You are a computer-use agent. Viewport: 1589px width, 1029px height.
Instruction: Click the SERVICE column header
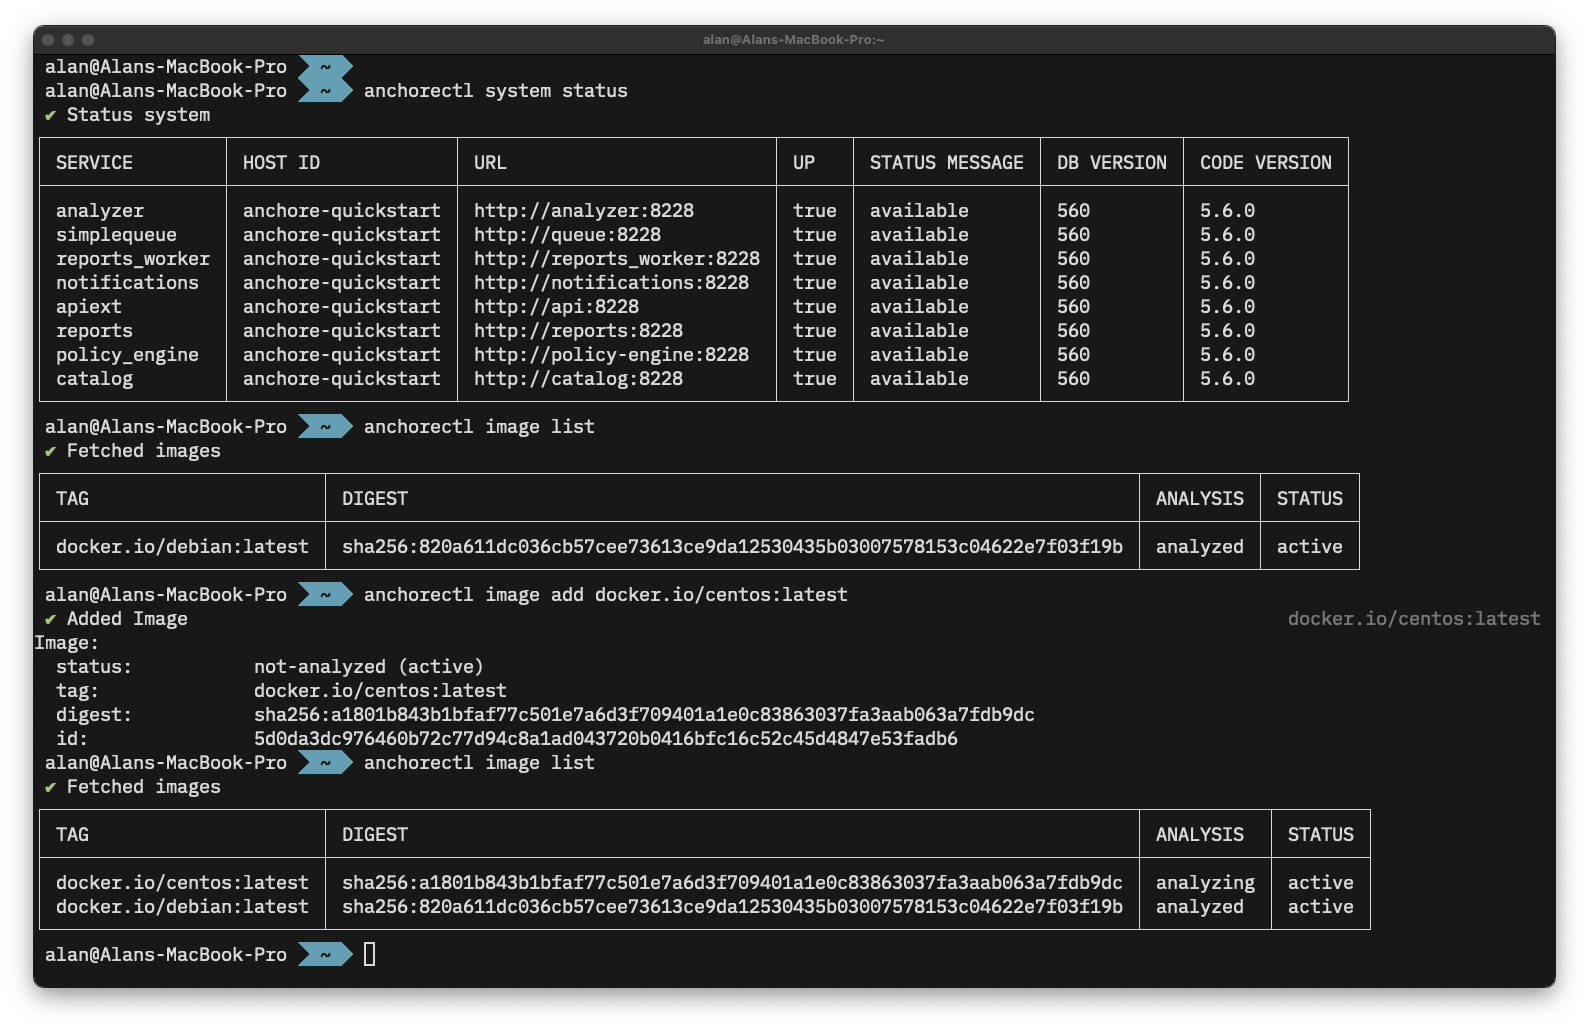click(x=94, y=163)
